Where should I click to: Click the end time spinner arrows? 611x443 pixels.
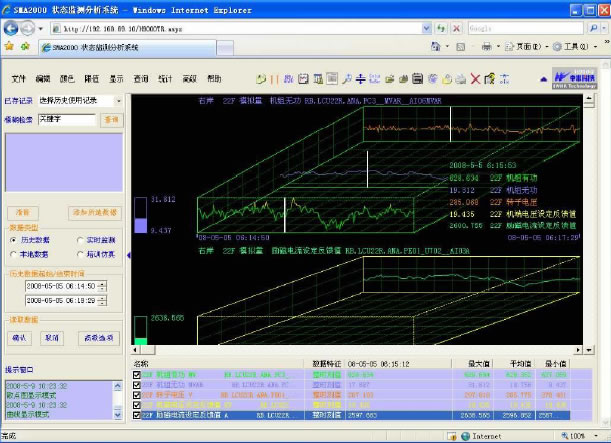(102, 300)
